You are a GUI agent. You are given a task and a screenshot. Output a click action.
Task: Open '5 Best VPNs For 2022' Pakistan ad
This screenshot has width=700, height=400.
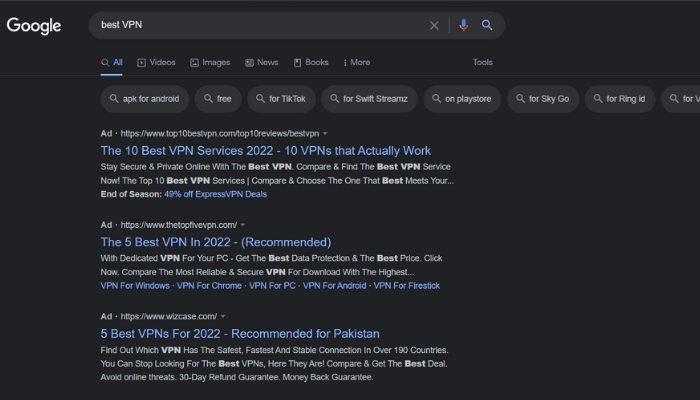pos(240,333)
